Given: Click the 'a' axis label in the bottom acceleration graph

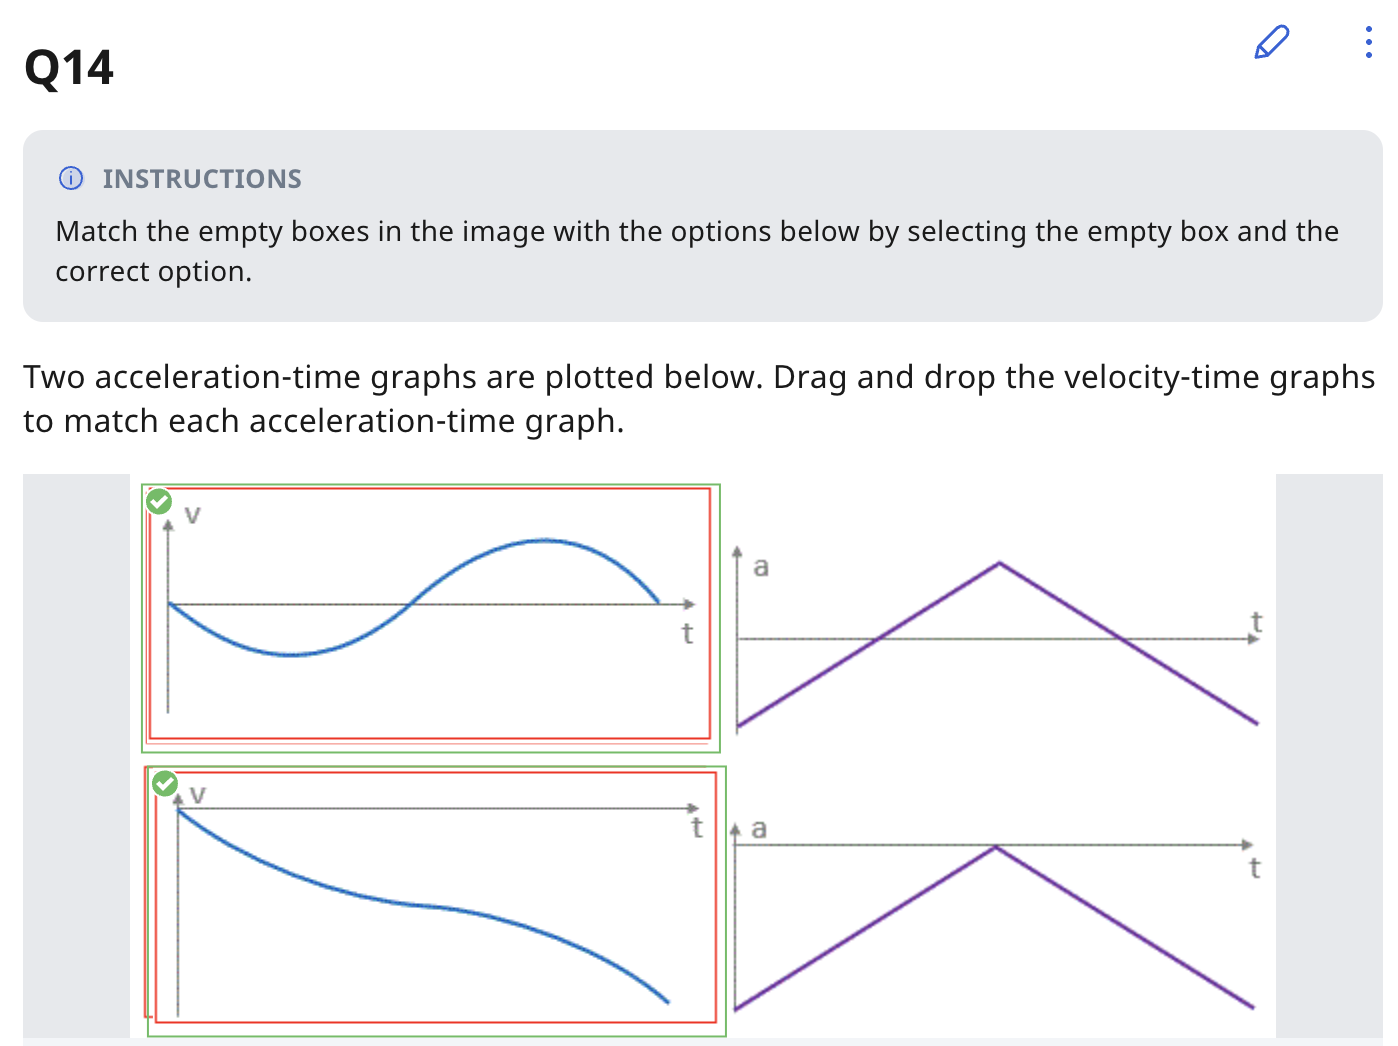Looking at the screenshot, I should click(759, 829).
